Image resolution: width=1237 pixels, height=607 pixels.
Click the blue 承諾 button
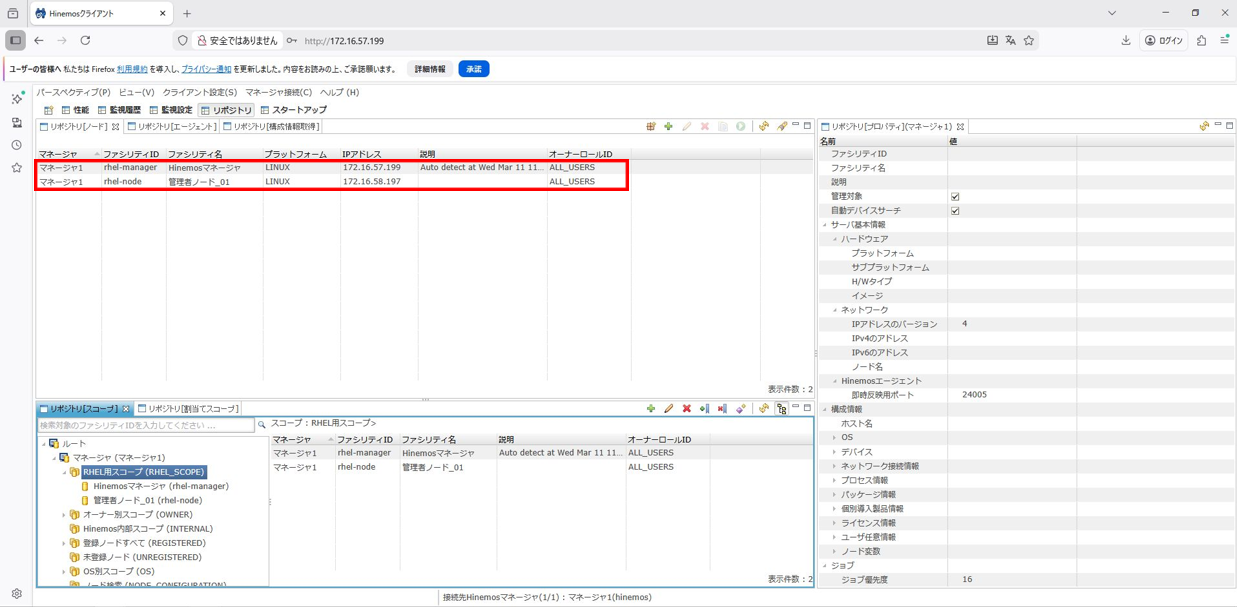(473, 69)
